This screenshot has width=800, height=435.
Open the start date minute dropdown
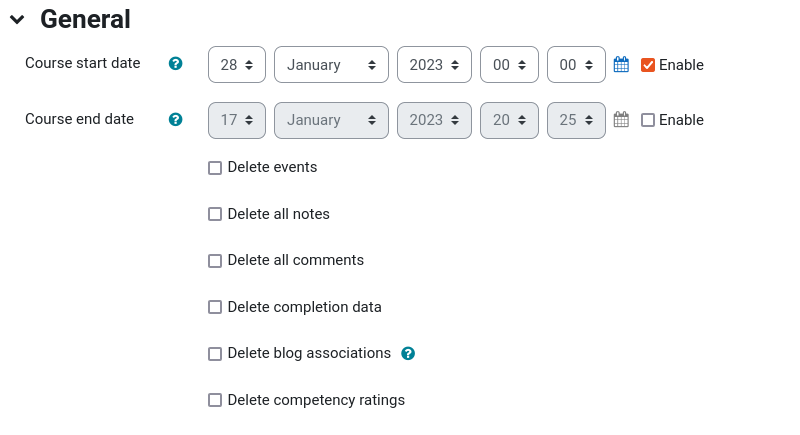click(576, 65)
